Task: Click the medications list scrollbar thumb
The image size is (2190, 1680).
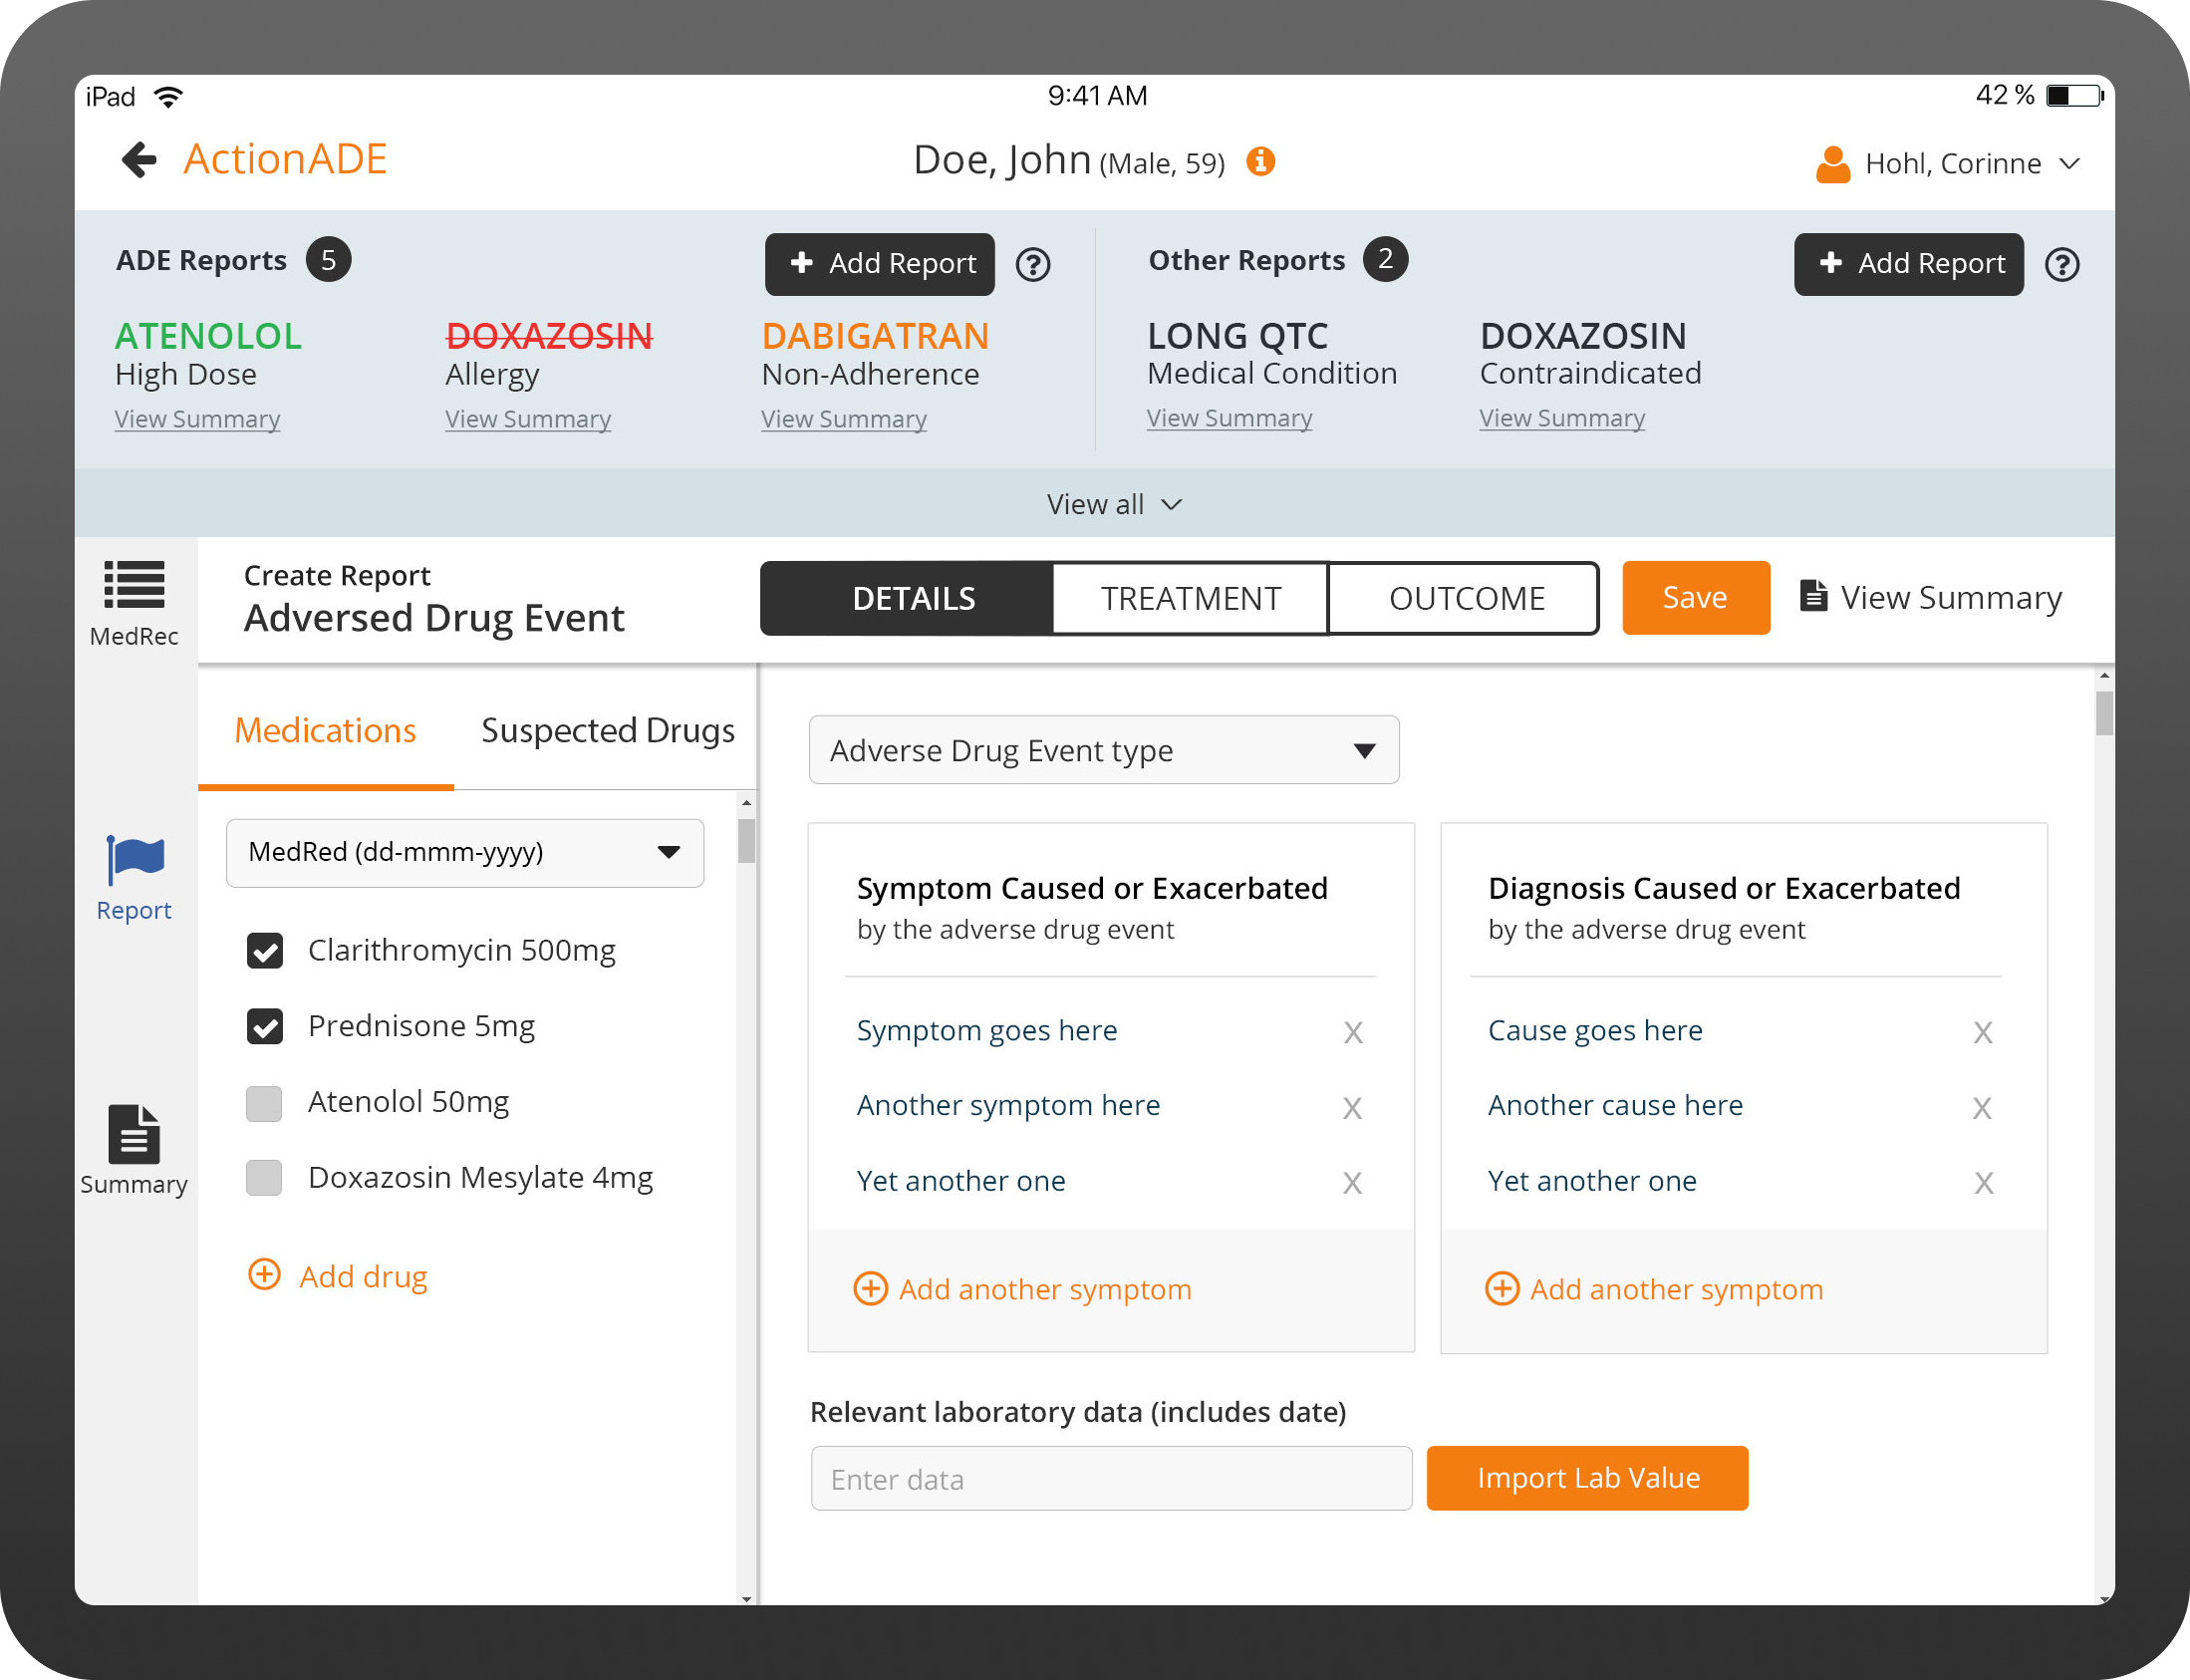Action: click(x=746, y=840)
